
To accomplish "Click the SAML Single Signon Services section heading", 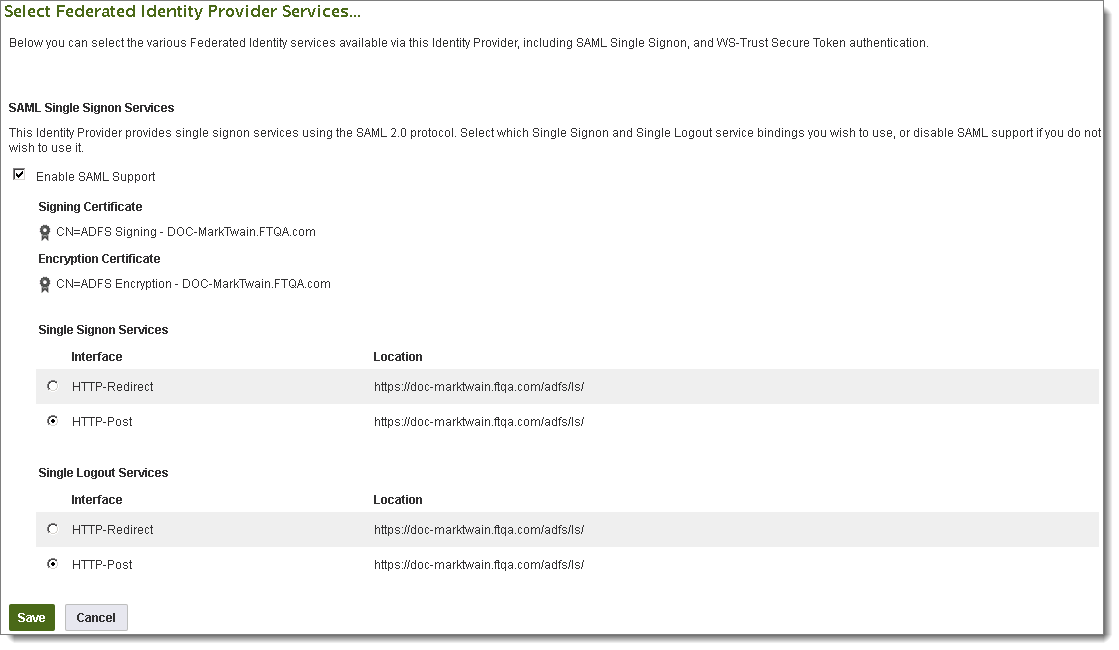I will click(x=94, y=107).
